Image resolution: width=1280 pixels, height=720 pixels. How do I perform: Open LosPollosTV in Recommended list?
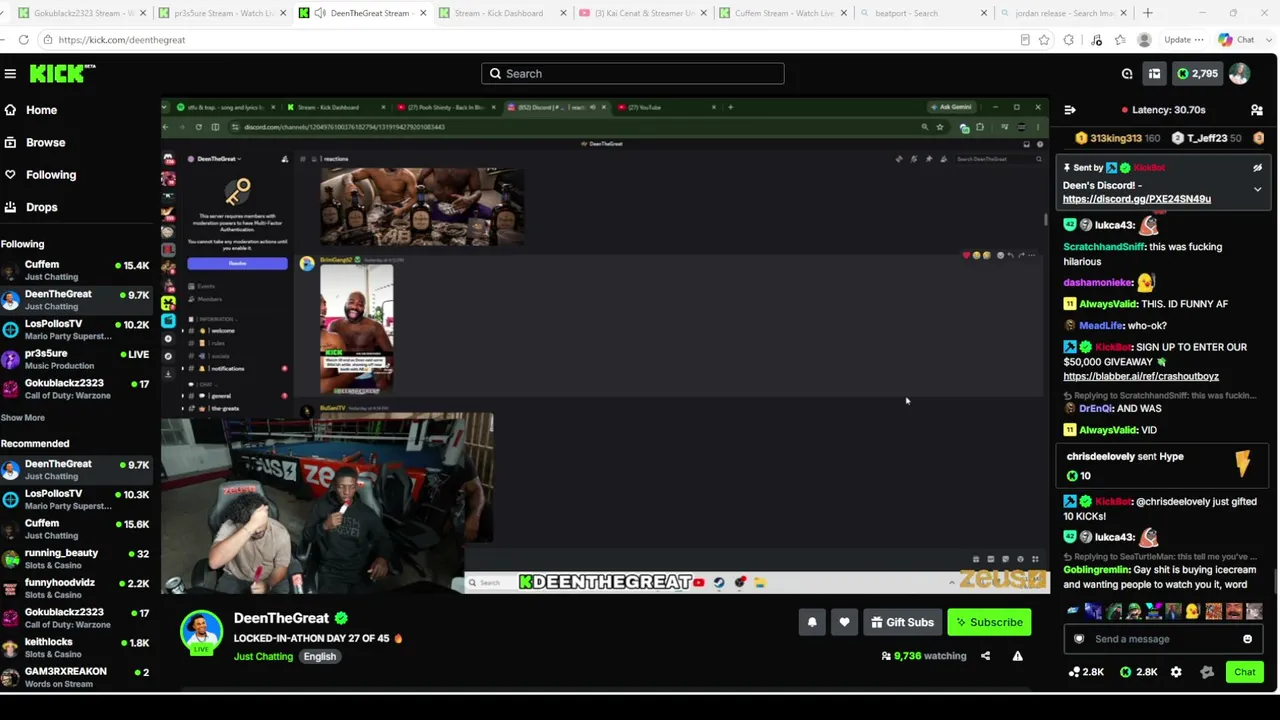pyautogui.click(x=77, y=499)
